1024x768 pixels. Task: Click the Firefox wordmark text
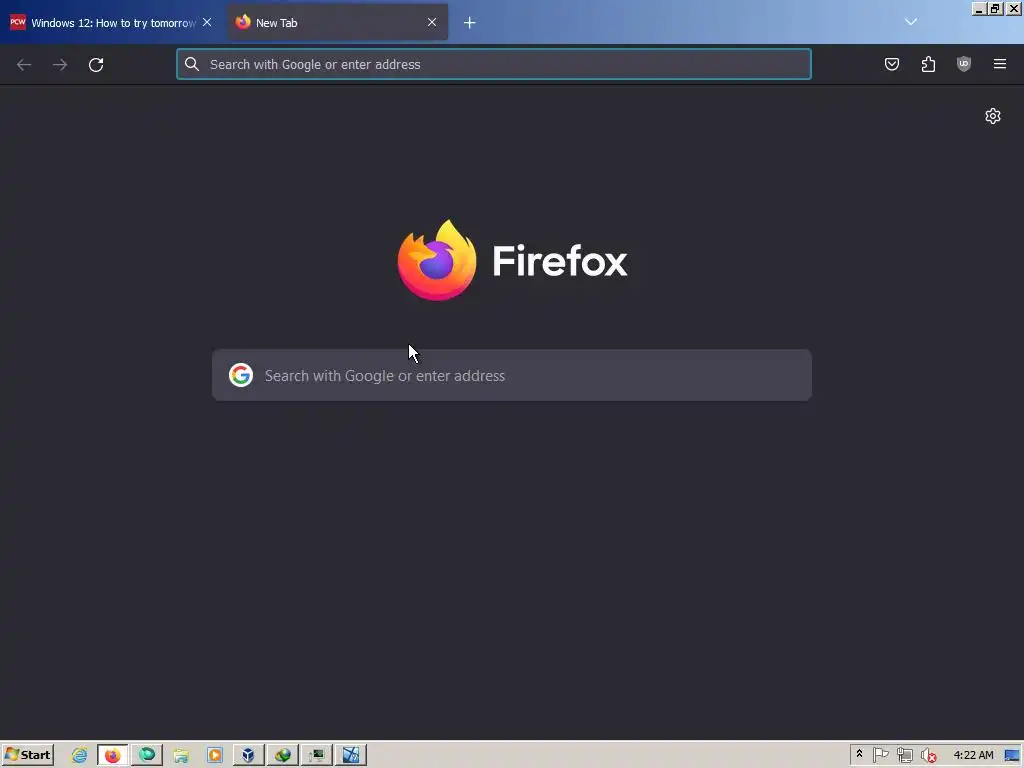[560, 261]
